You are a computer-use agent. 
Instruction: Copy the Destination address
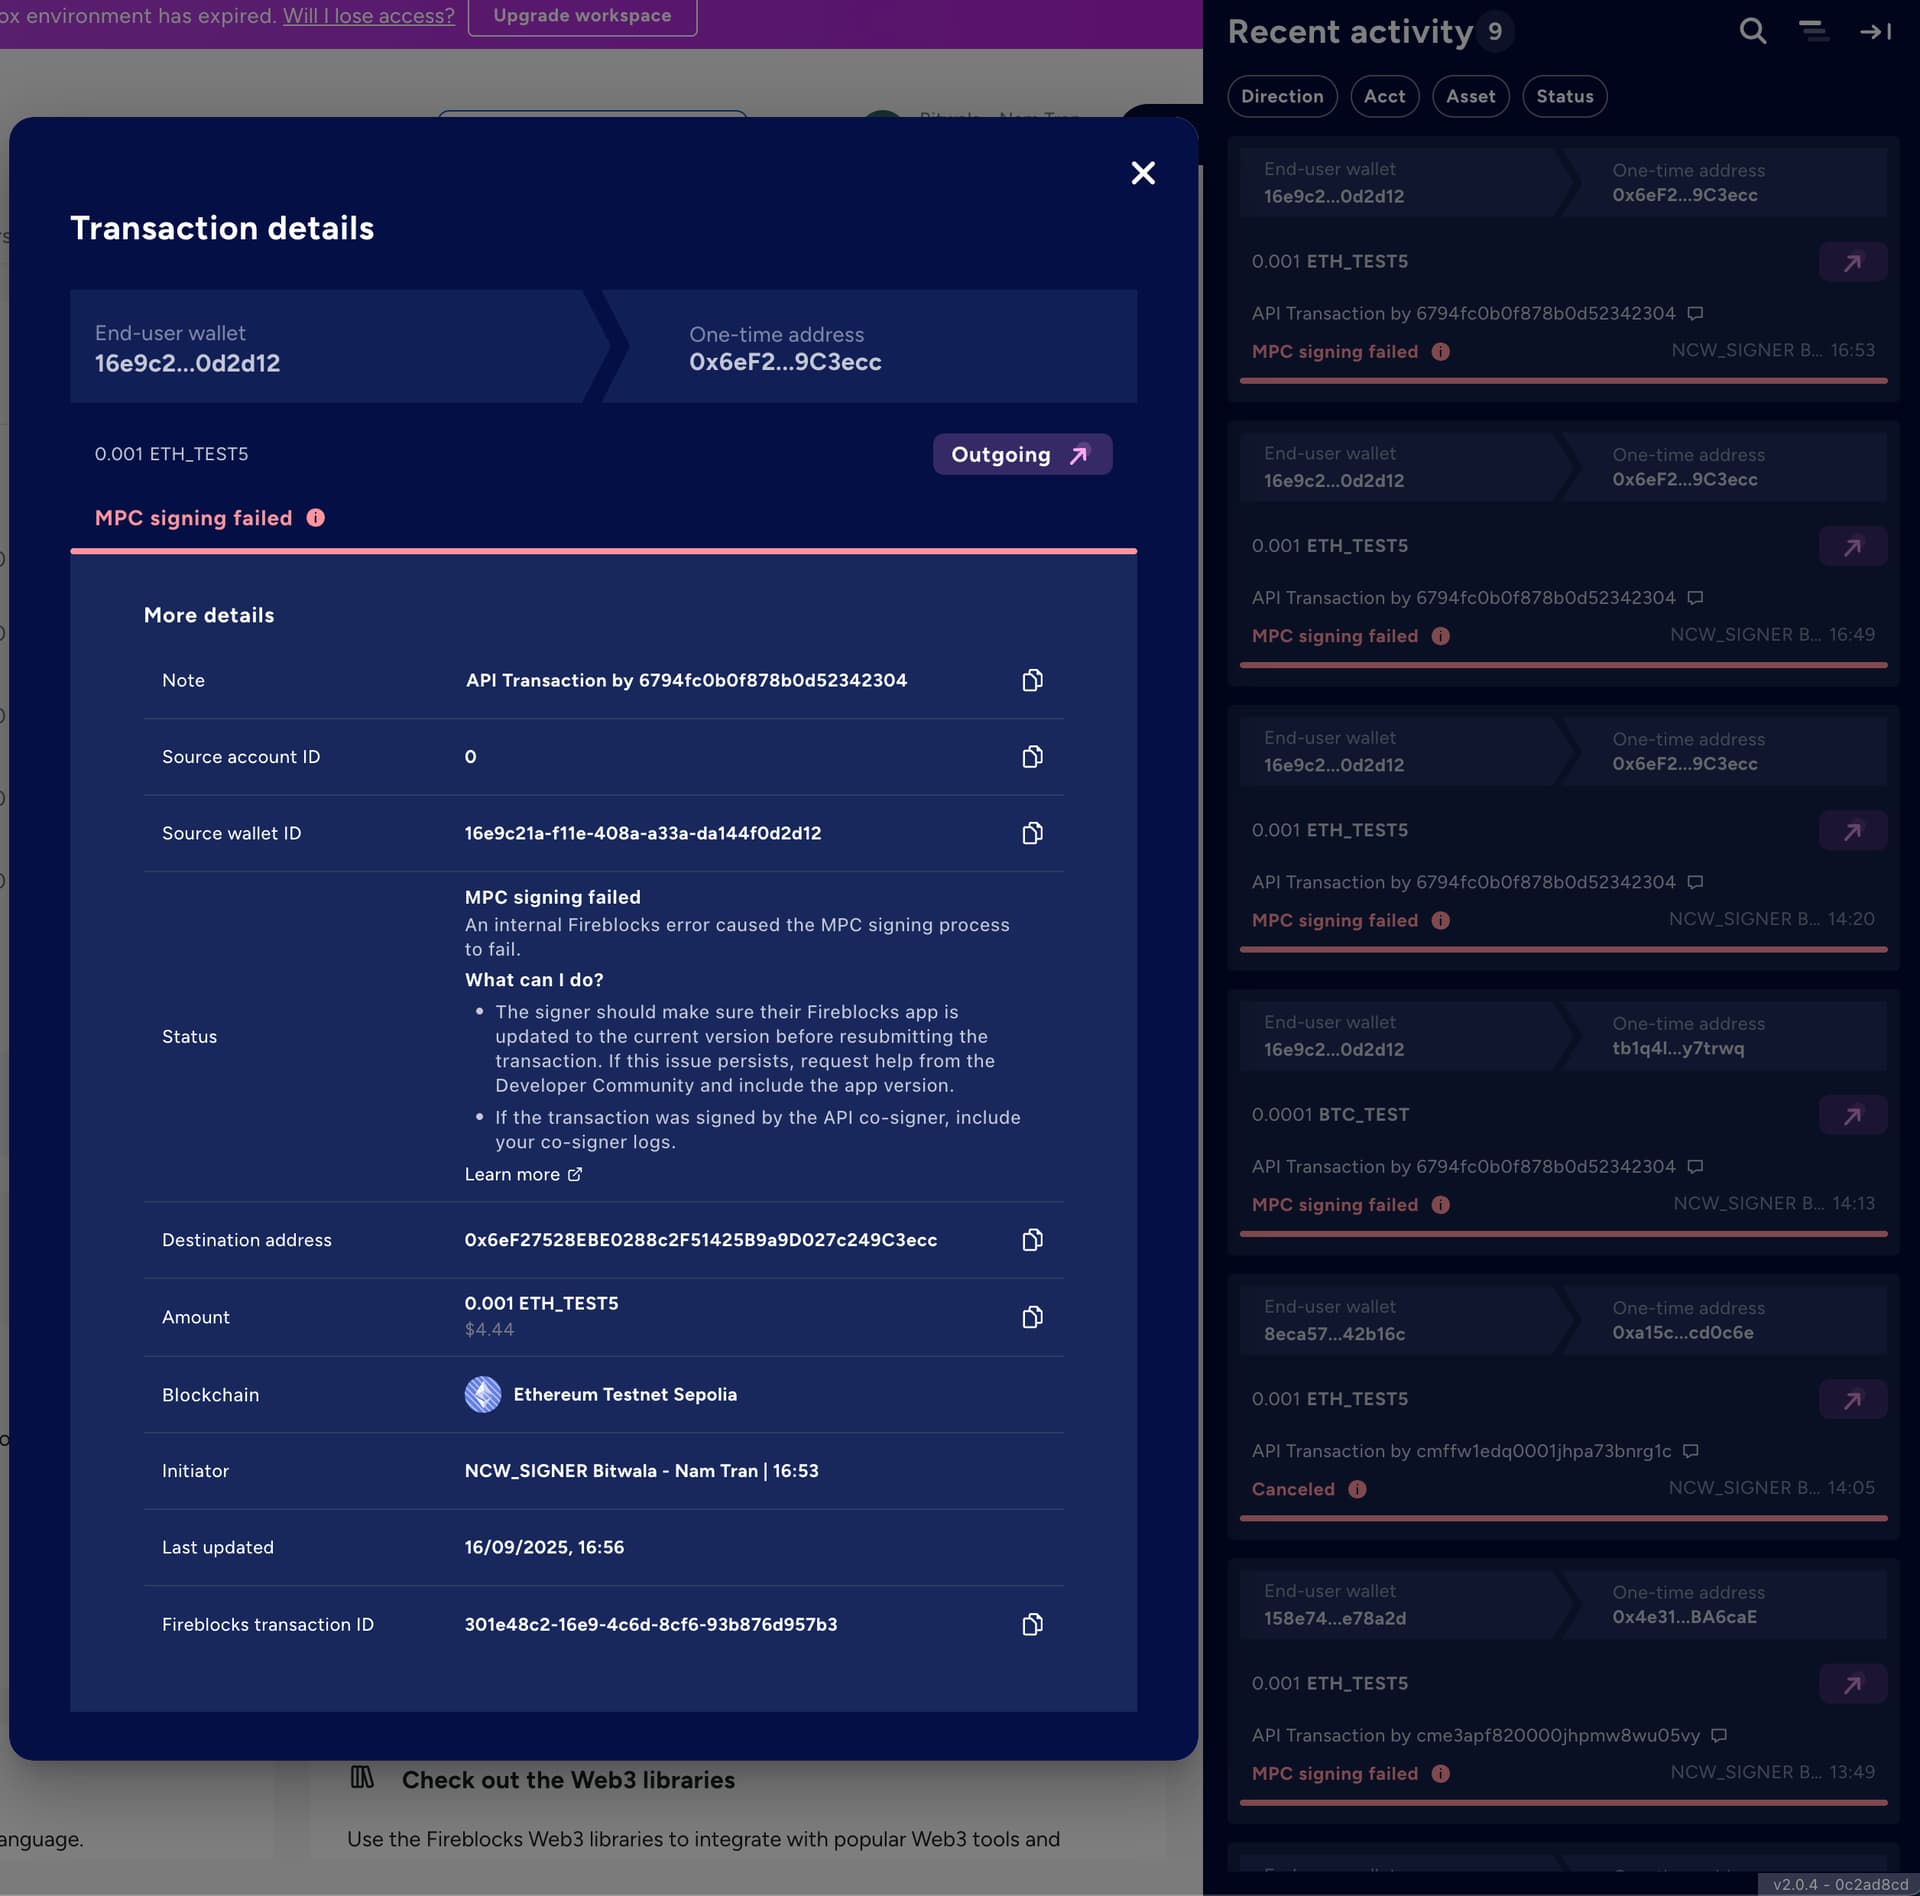(x=1032, y=1240)
